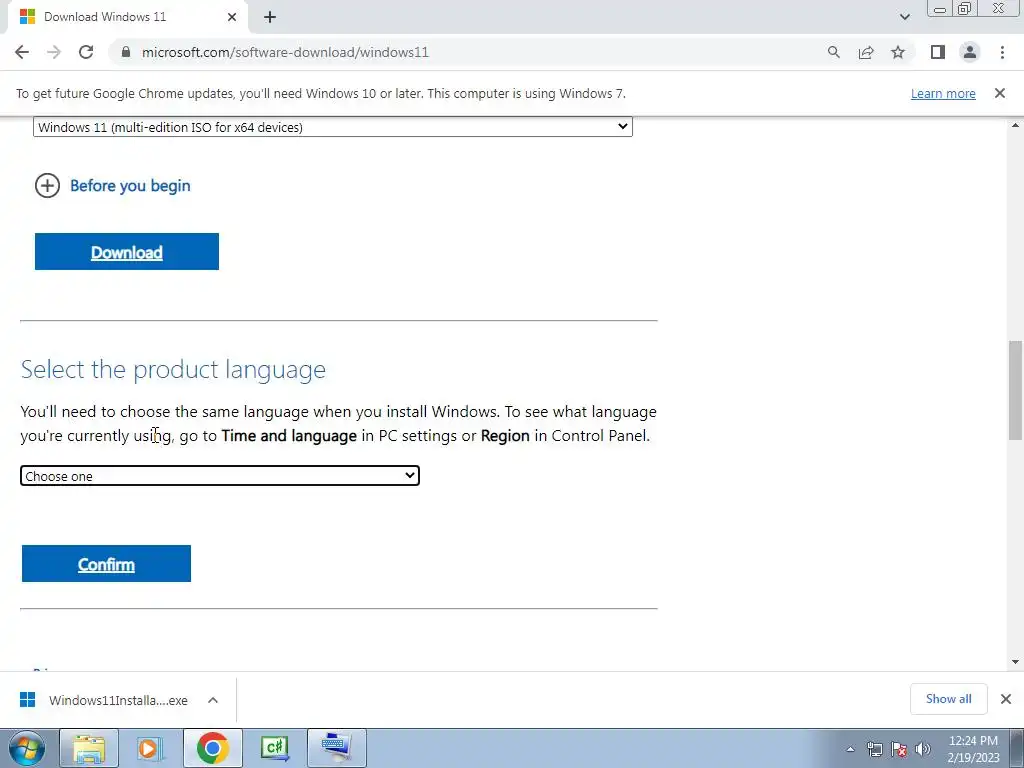Click the browser forward arrow
1024x768 pixels.
pos(54,52)
